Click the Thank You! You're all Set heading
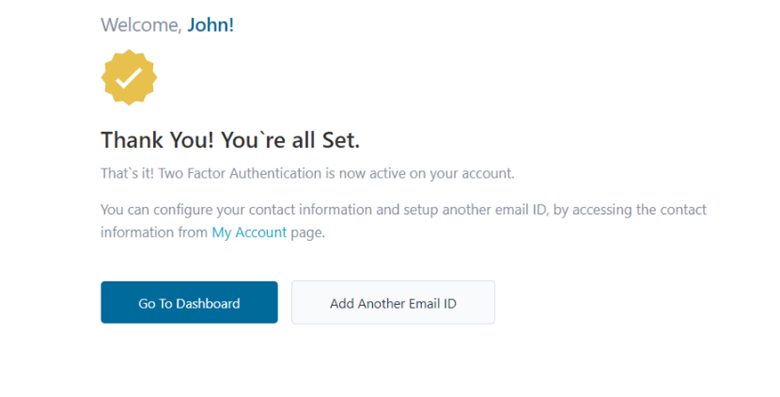This screenshot has width=780, height=397. click(x=230, y=140)
